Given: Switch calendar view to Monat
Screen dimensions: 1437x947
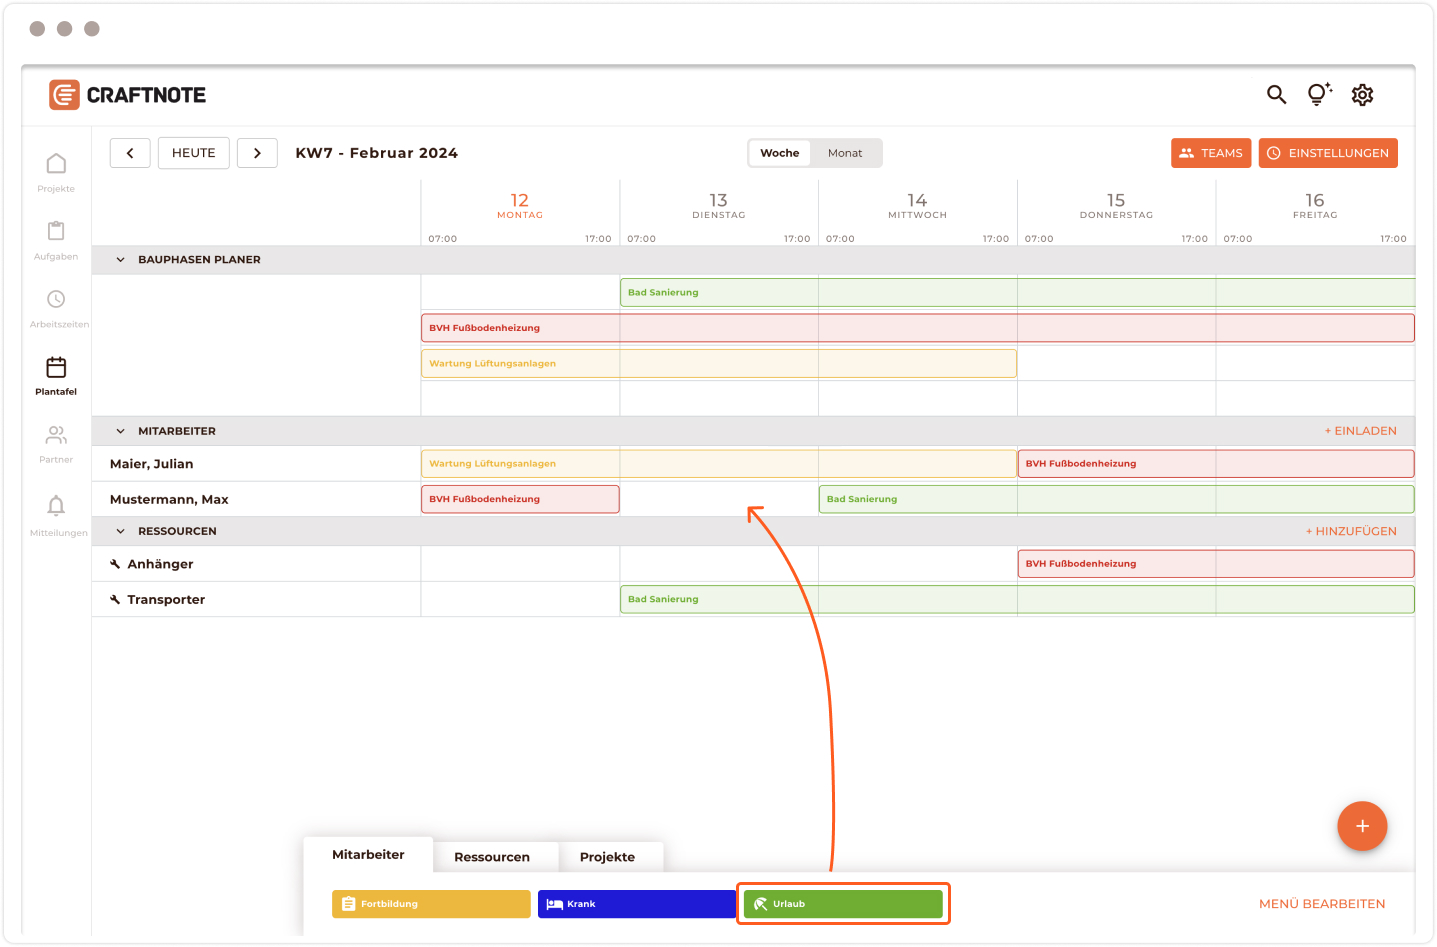Looking at the screenshot, I should 844,153.
